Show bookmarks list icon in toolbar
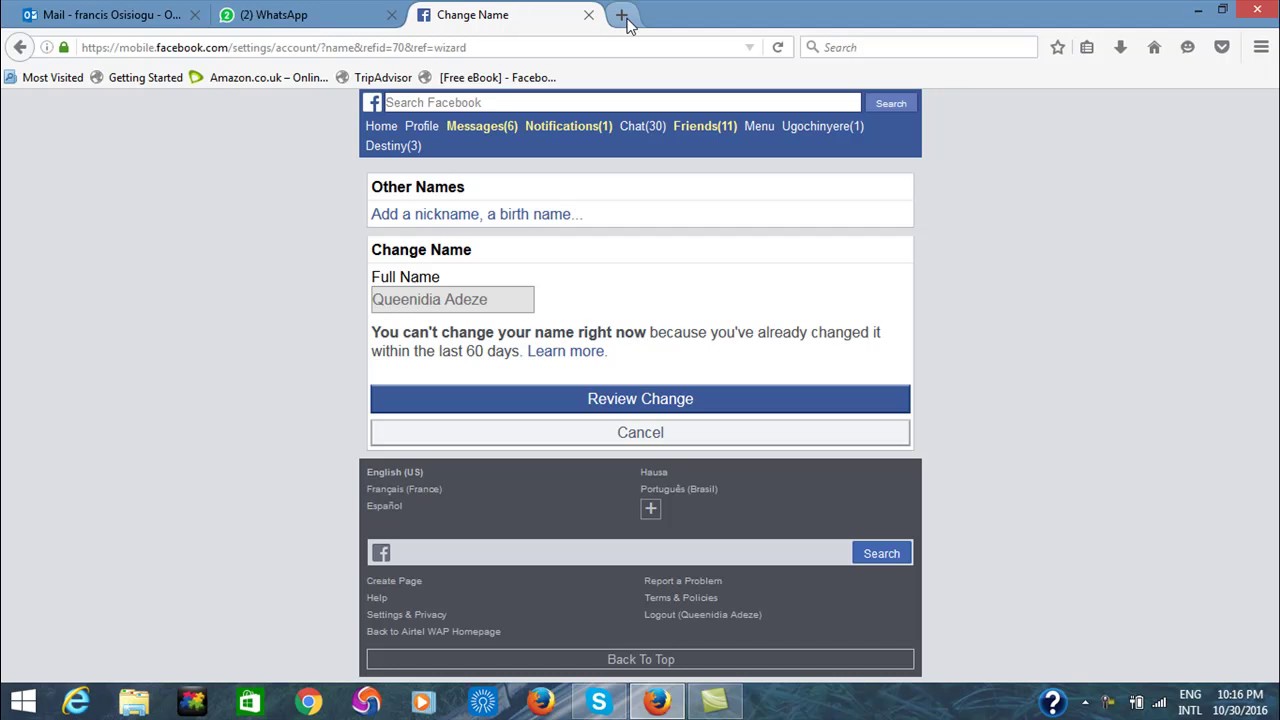 pos(1087,47)
